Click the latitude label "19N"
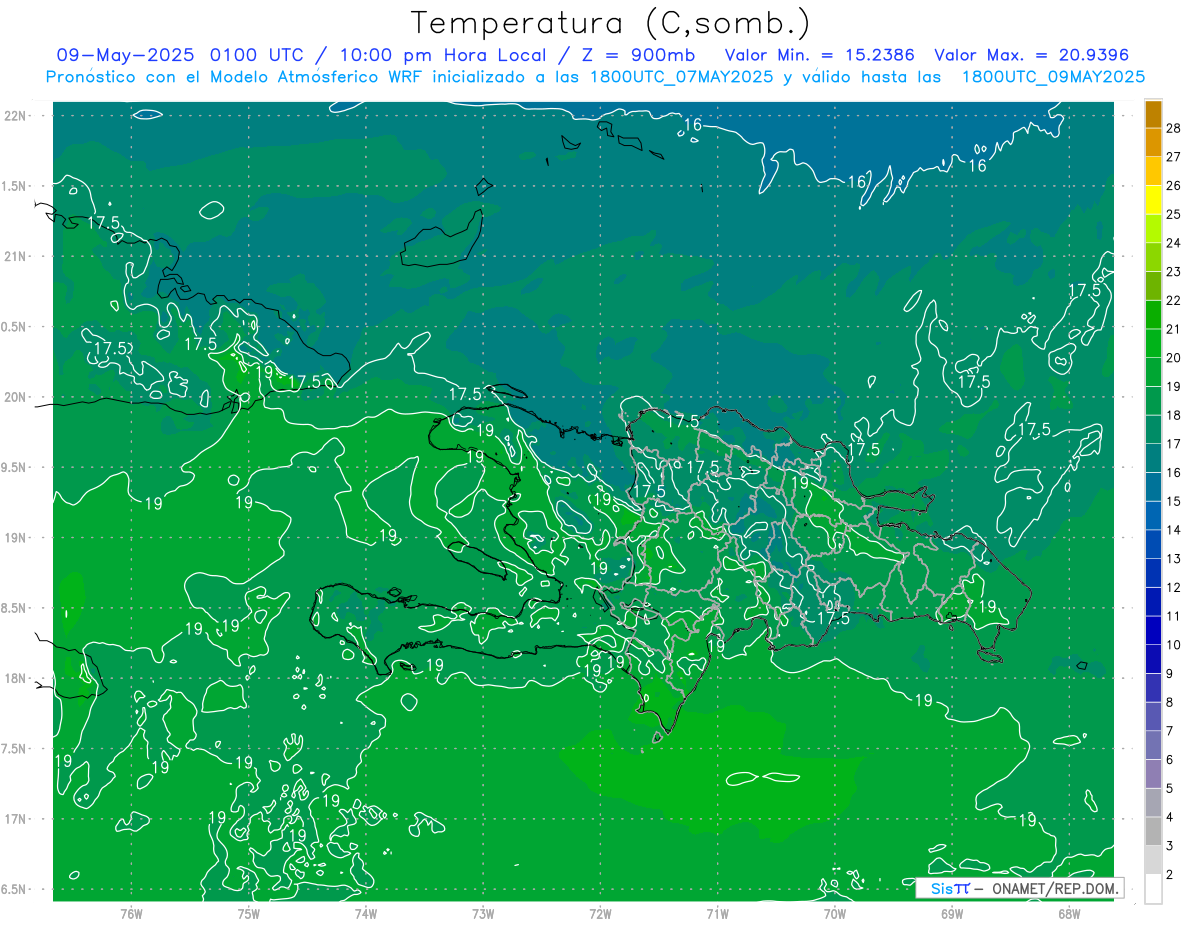Viewport: 1200px width, 927px height. [15, 538]
